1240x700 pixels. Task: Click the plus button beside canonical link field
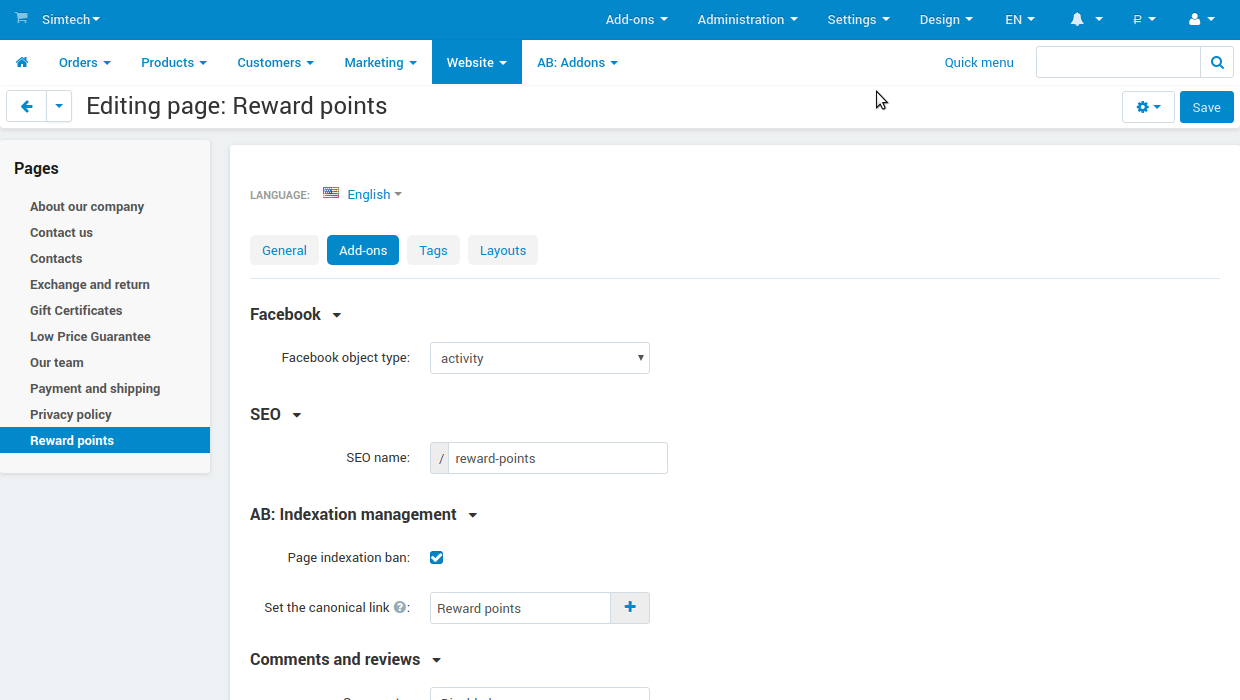(x=629, y=607)
